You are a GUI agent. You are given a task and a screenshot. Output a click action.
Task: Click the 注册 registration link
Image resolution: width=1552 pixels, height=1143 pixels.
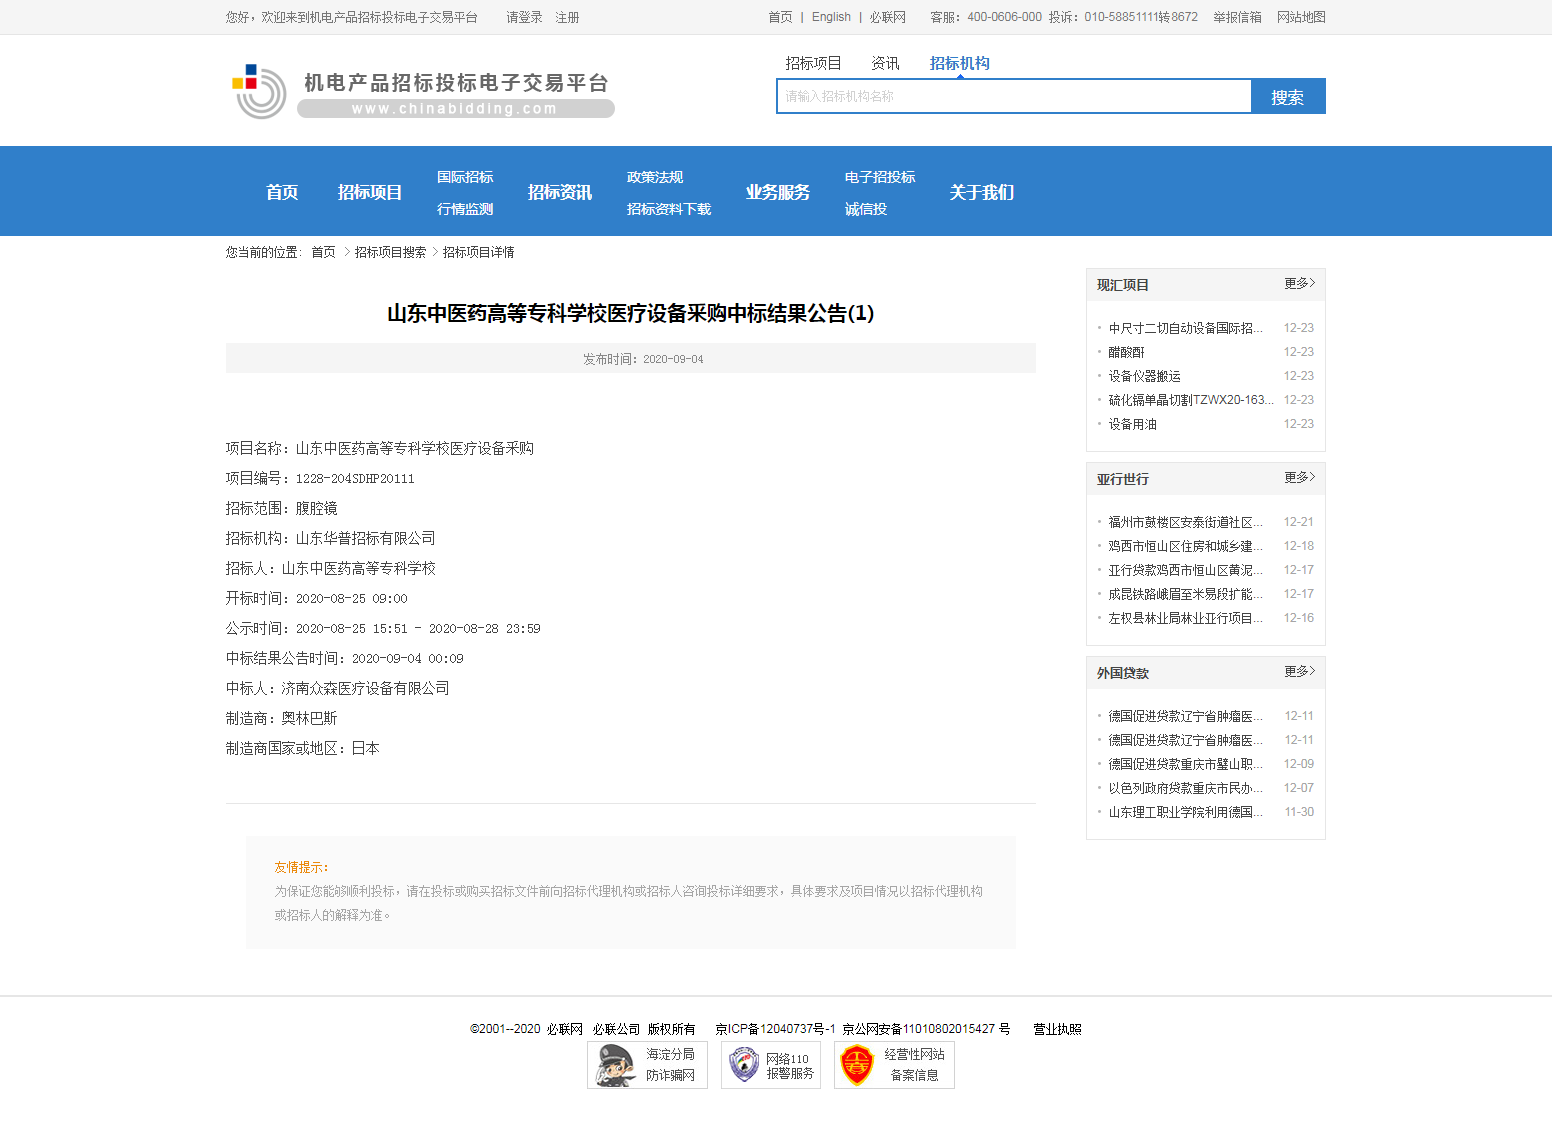tap(567, 17)
